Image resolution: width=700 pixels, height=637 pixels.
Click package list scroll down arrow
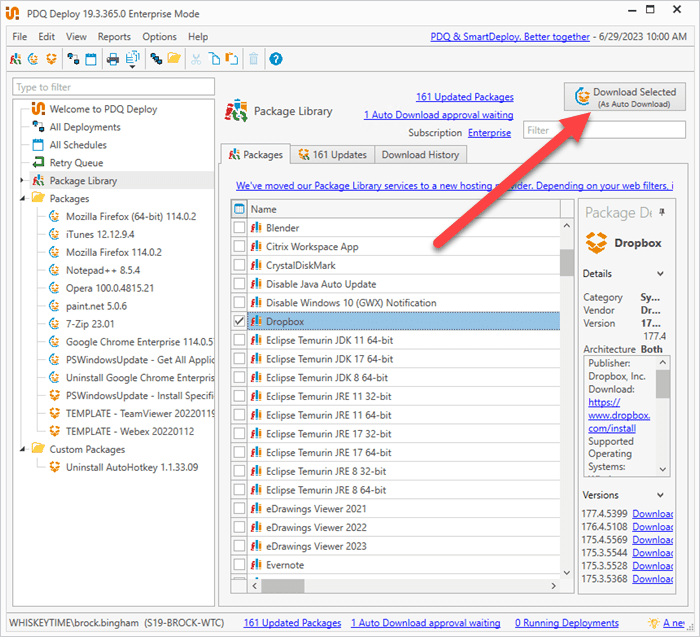567,573
